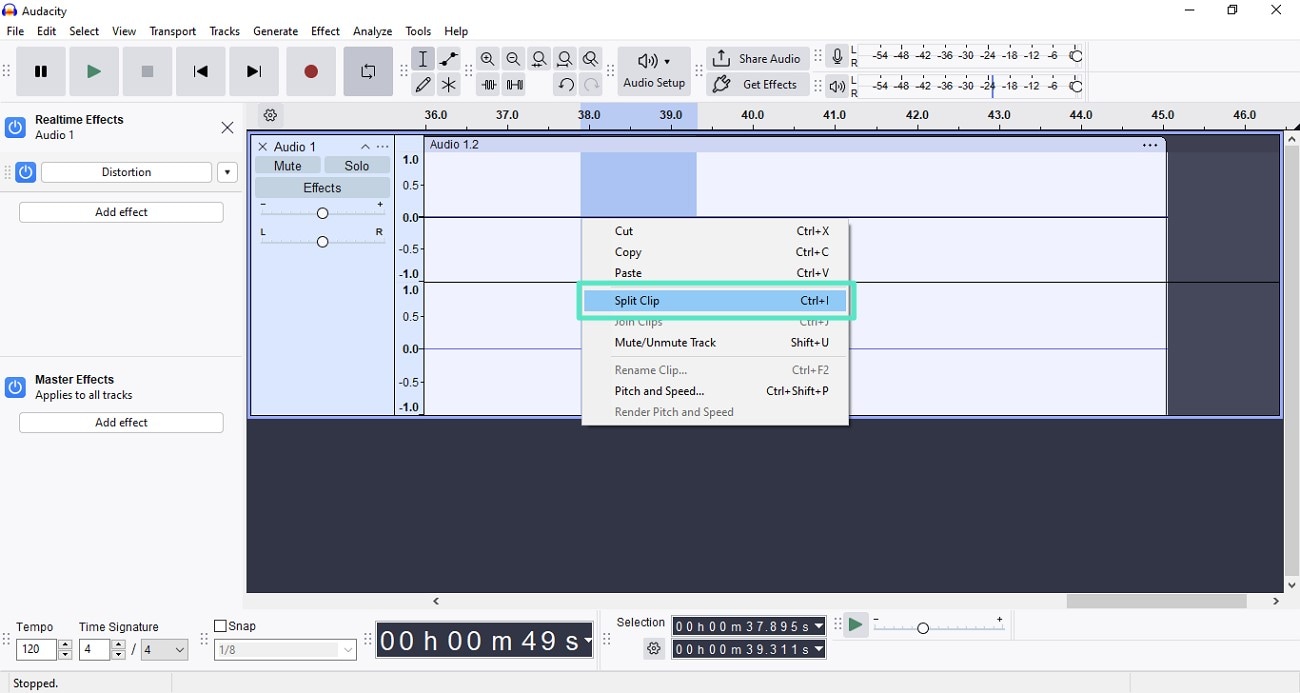This screenshot has width=1300, height=693.
Task: Mute the Audio 1 track
Action: tap(288, 166)
